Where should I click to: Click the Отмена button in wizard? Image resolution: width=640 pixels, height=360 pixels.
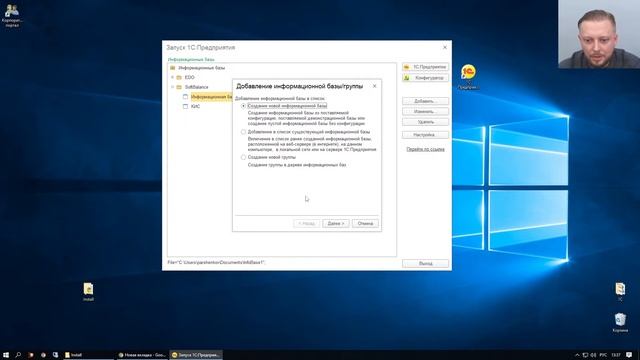click(x=365, y=223)
